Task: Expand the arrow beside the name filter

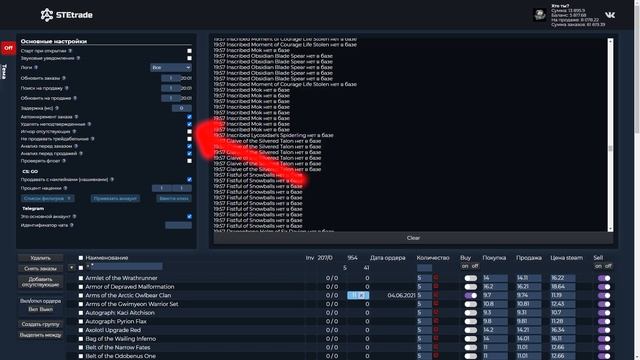Action: click(71, 268)
